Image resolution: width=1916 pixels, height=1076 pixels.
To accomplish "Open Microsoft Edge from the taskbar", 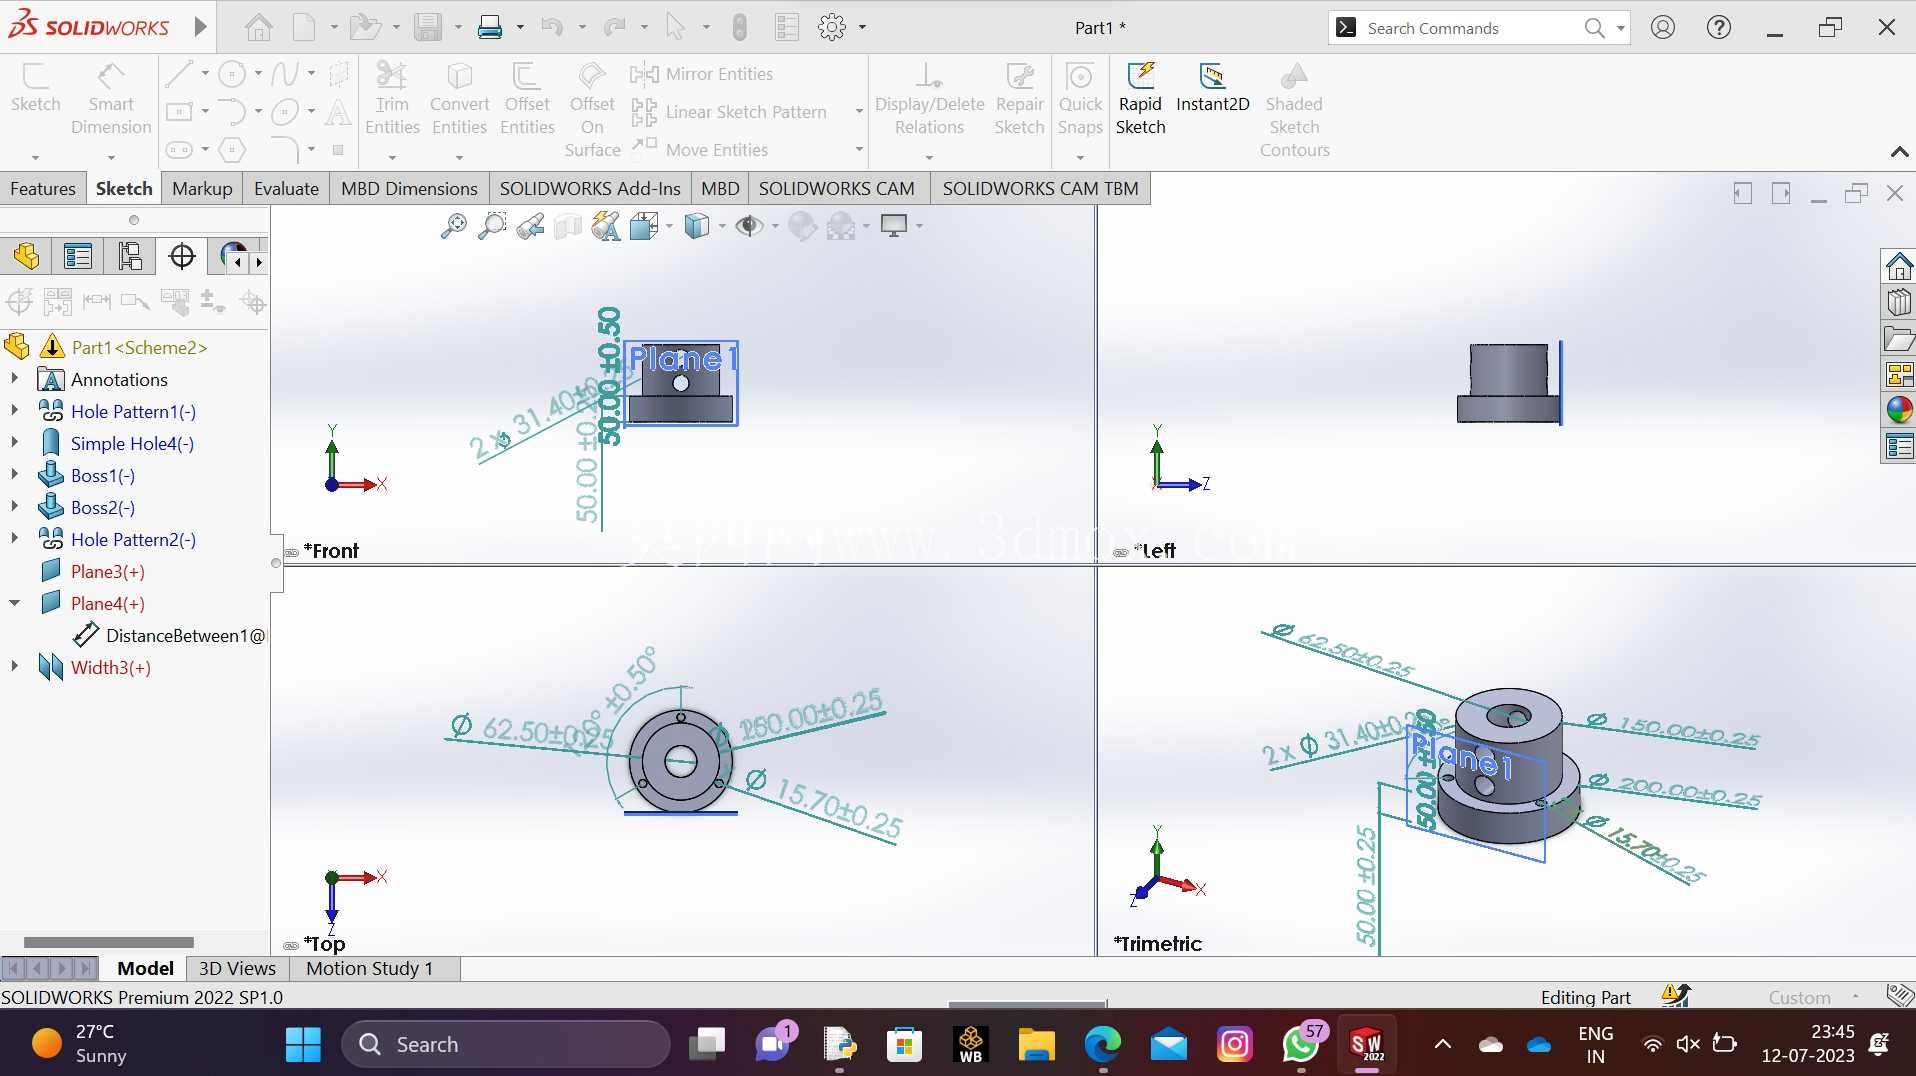I will pyautogui.click(x=1102, y=1044).
